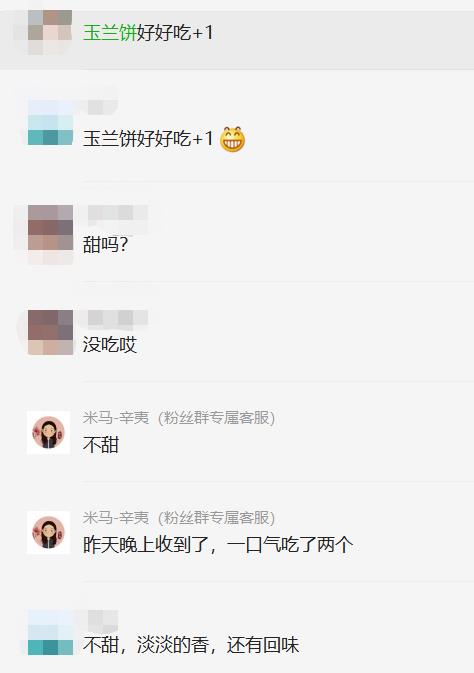This screenshot has width=474, height=673.
Task: Click the message 不甜，淡淡的香，还有回味
Action: pyautogui.click(x=191, y=645)
